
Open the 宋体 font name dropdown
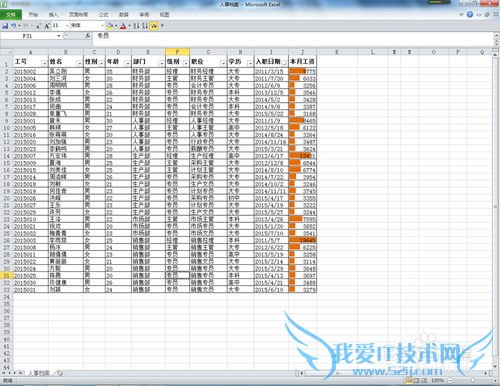[x=102, y=26]
